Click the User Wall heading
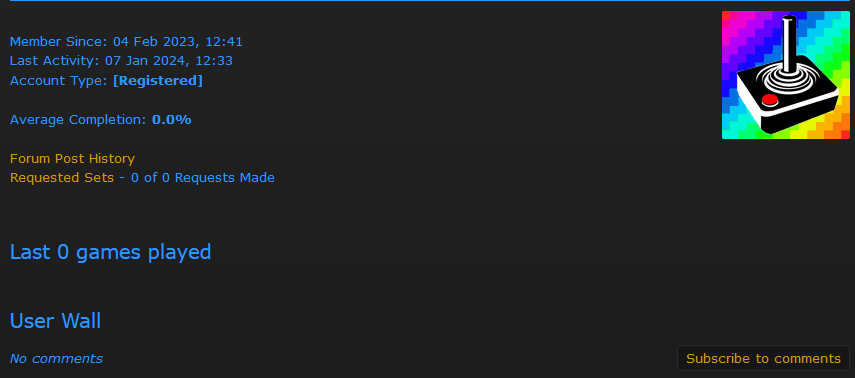Image resolution: width=855 pixels, height=378 pixels. tap(56, 321)
